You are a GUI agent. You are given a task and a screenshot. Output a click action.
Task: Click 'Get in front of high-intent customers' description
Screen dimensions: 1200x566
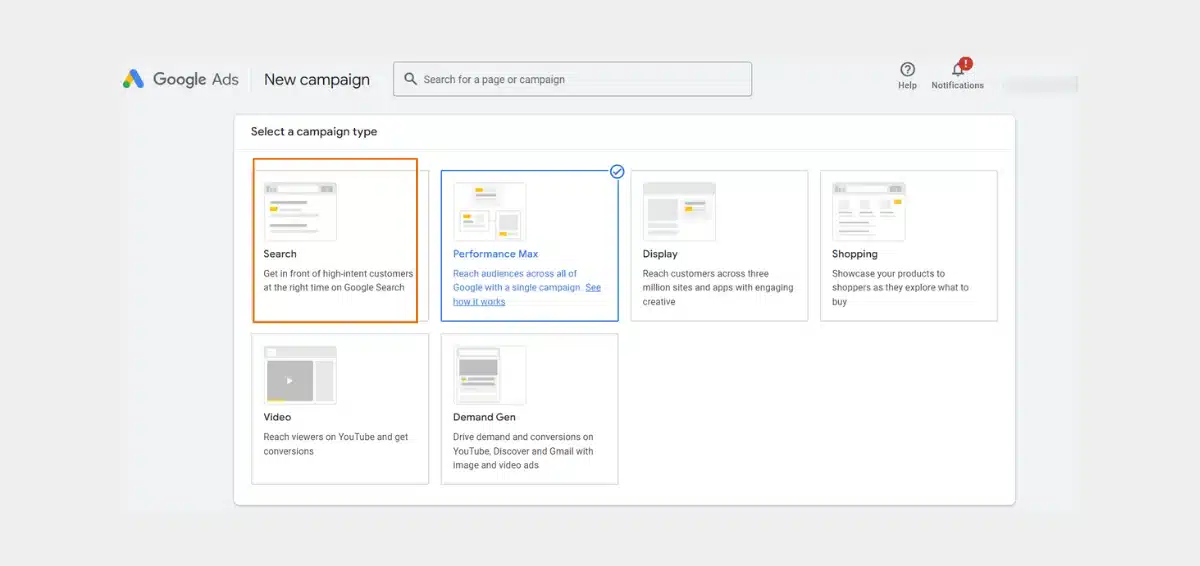[338, 280]
